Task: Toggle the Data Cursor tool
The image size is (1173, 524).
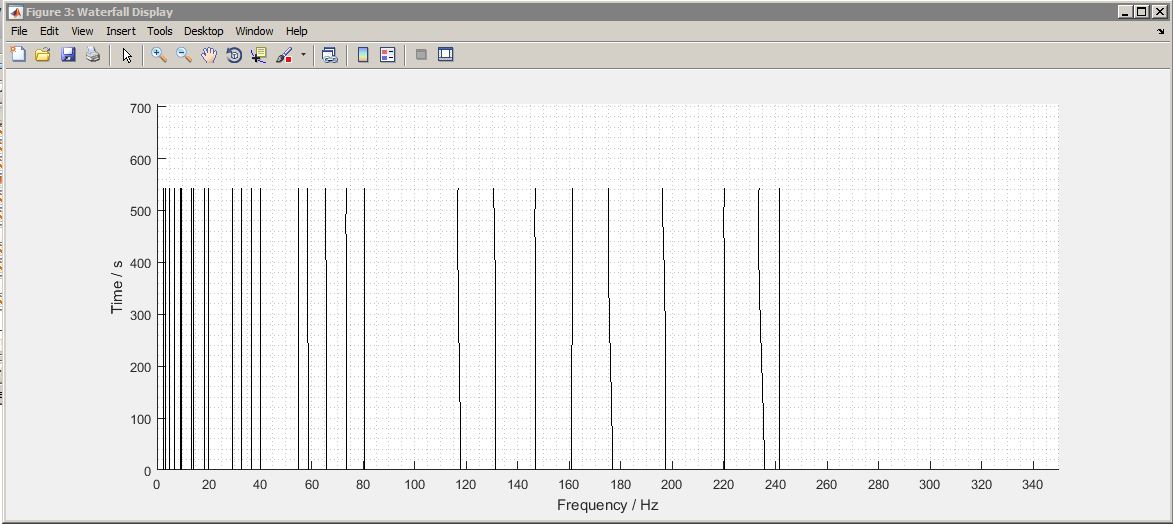Action: [259, 55]
